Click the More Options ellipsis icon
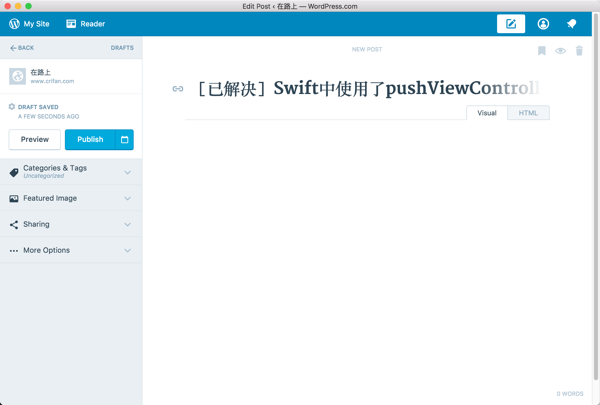The image size is (600, 405). tap(14, 251)
